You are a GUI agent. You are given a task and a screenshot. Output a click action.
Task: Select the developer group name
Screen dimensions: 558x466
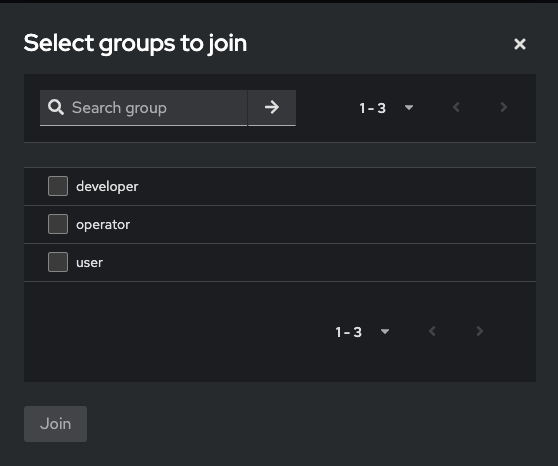107,187
